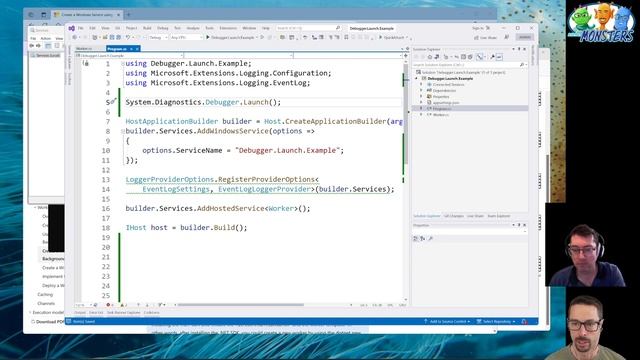Switch to the Git Changes panel tab
This screenshot has height=360, width=640.
454,216
